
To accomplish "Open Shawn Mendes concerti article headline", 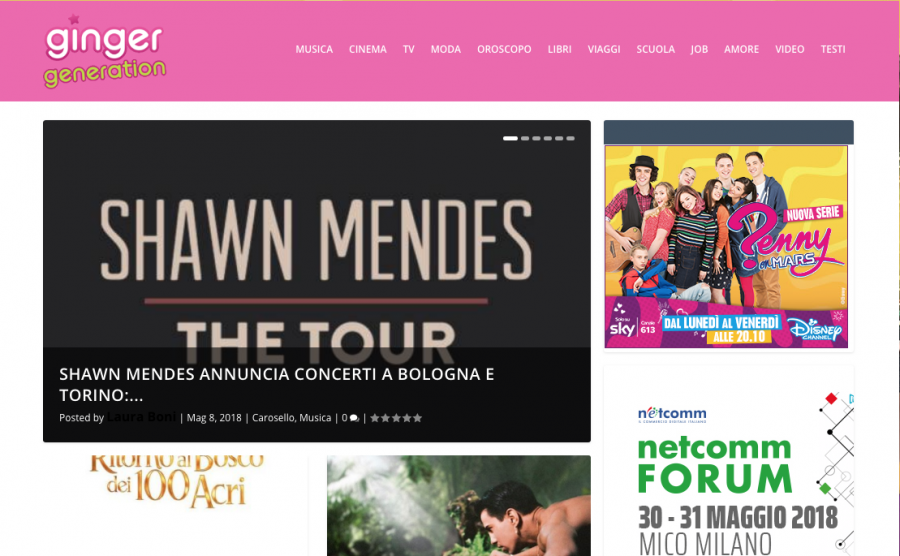I will point(277,384).
